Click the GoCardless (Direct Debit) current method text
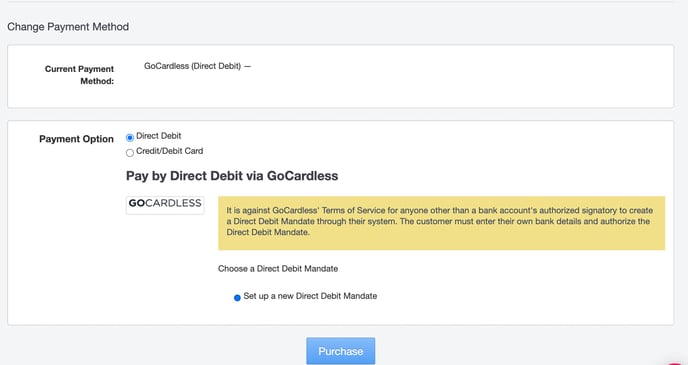This screenshot has width=688, height=365. pyautogui.click(x=197, y=66)
